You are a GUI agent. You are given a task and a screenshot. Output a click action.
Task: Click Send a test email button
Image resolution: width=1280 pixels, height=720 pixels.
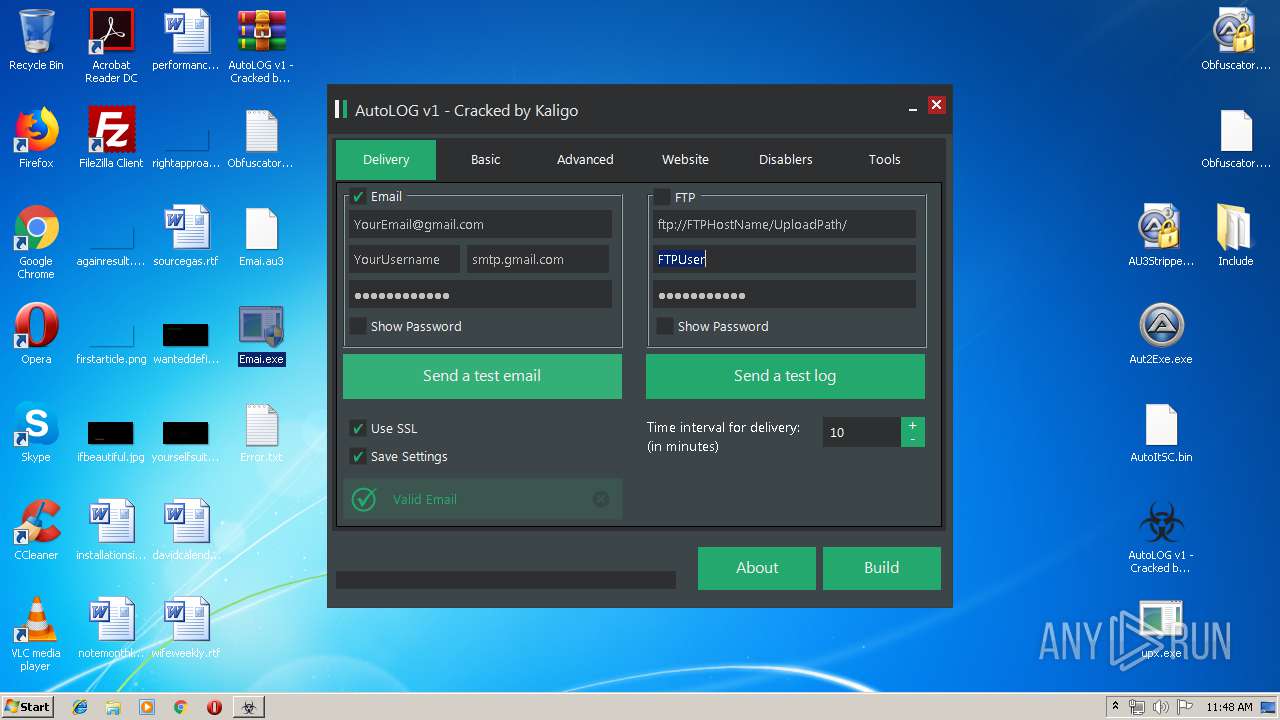pyautogui.click(x=482, y=376)
